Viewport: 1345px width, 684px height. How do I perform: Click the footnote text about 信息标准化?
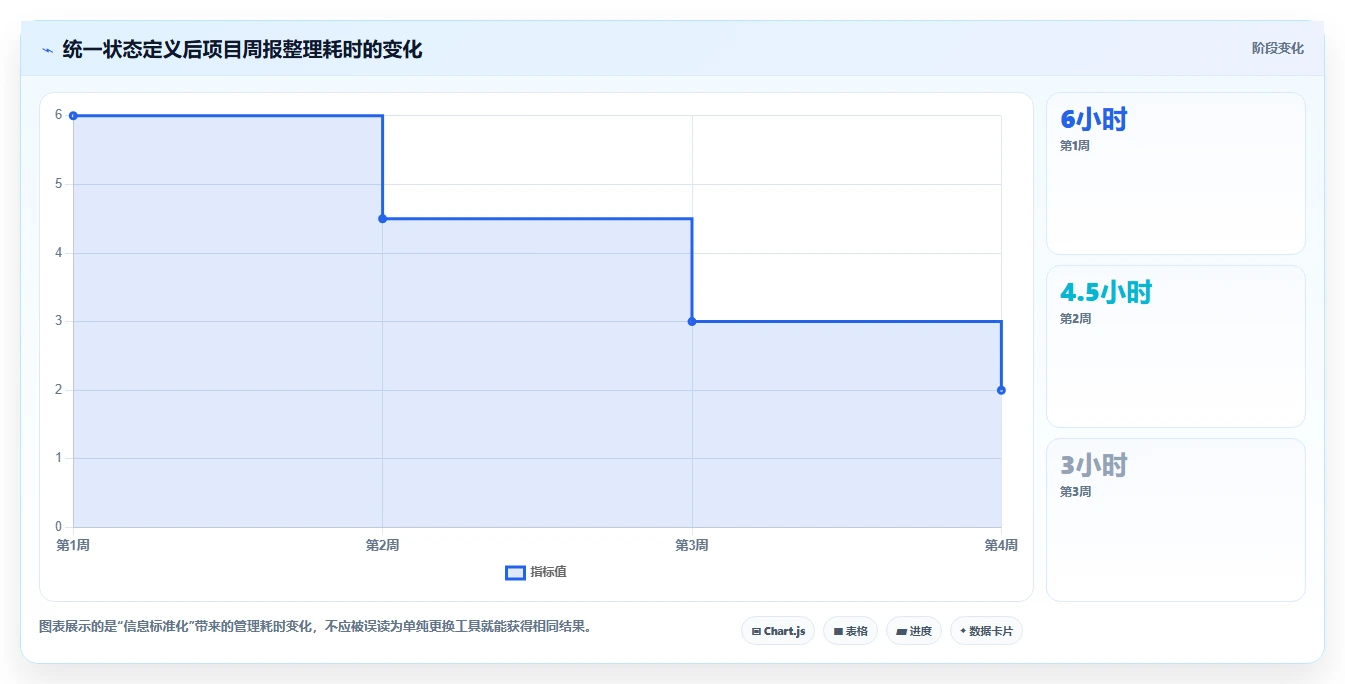click(x=315, y=627)
